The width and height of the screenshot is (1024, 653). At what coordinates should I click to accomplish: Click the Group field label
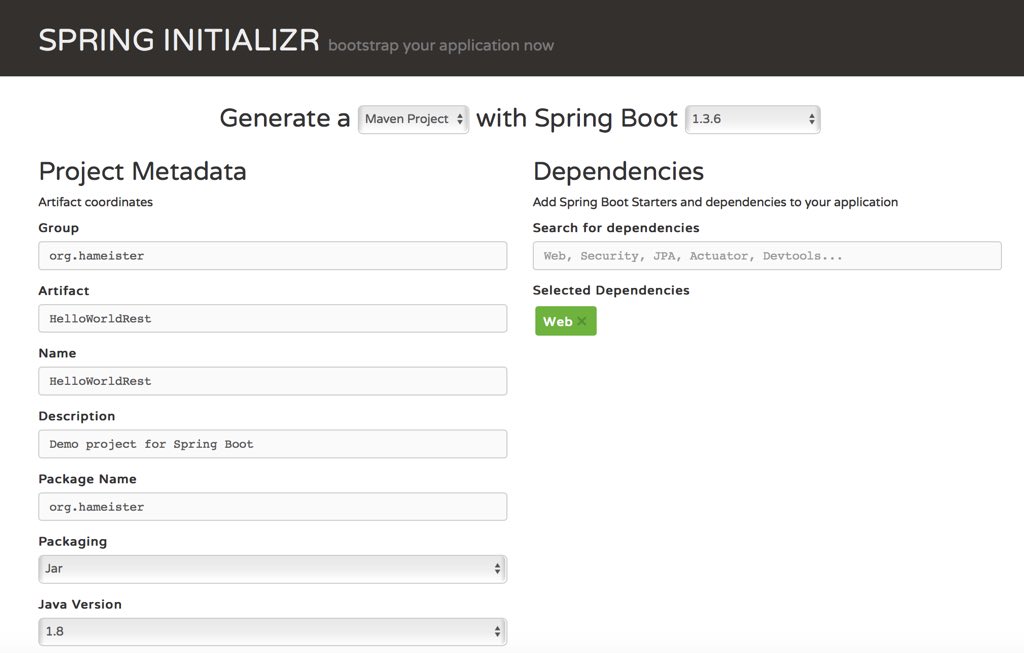coord(58,228)
